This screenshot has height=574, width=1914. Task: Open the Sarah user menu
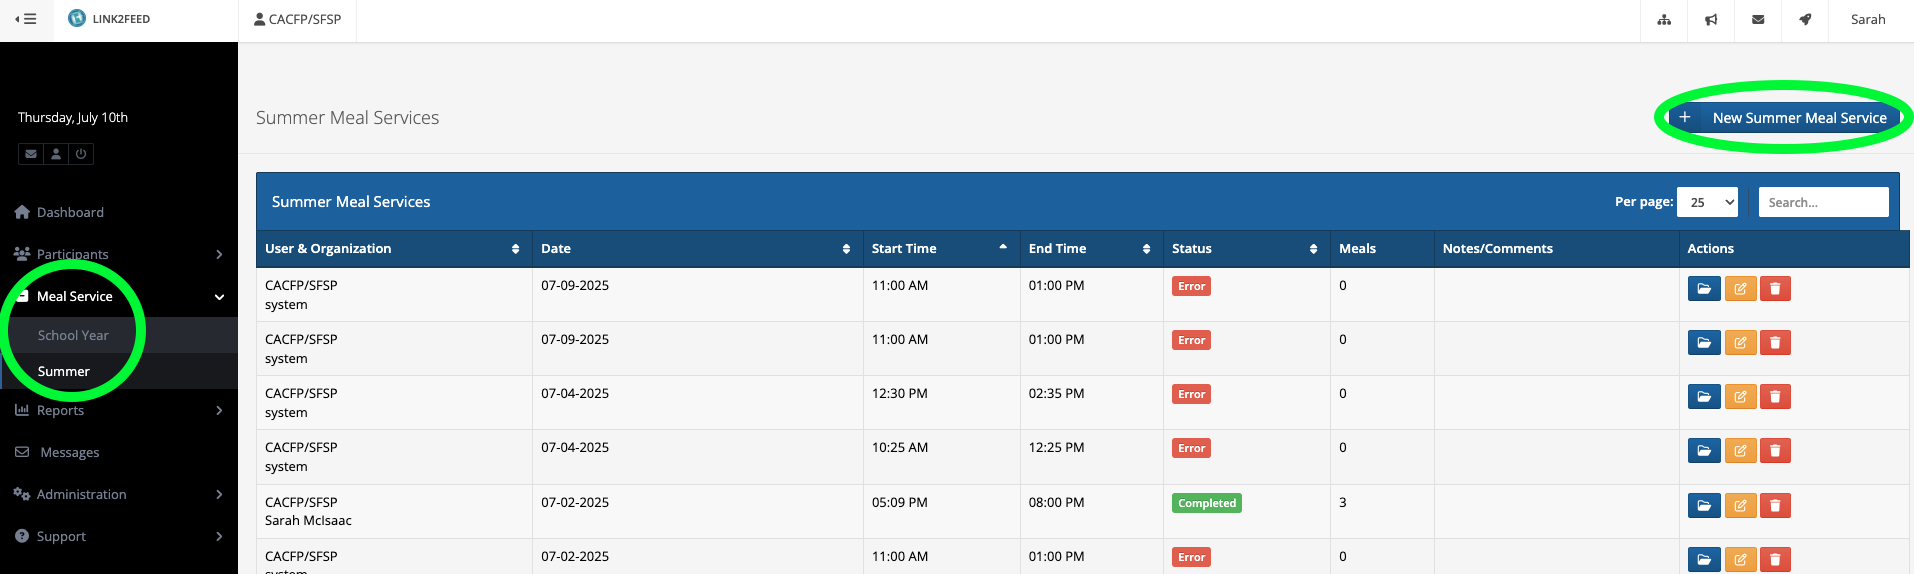[1867, 20]
